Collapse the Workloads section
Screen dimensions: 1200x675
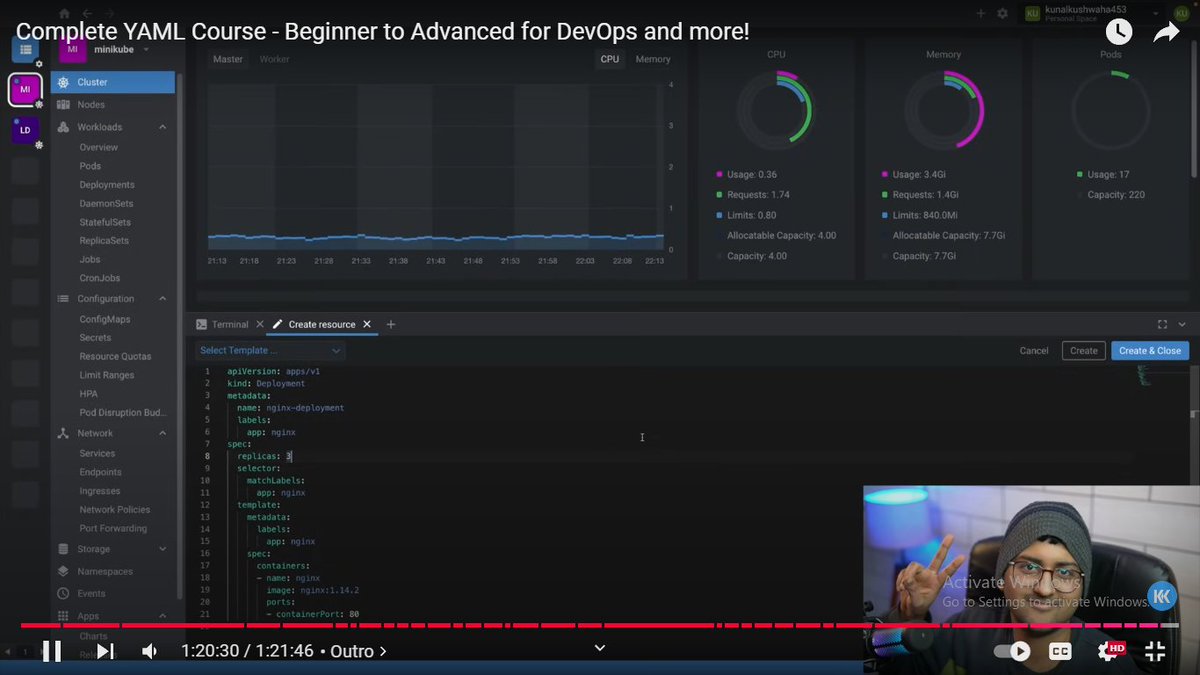(x=163, y=127)
